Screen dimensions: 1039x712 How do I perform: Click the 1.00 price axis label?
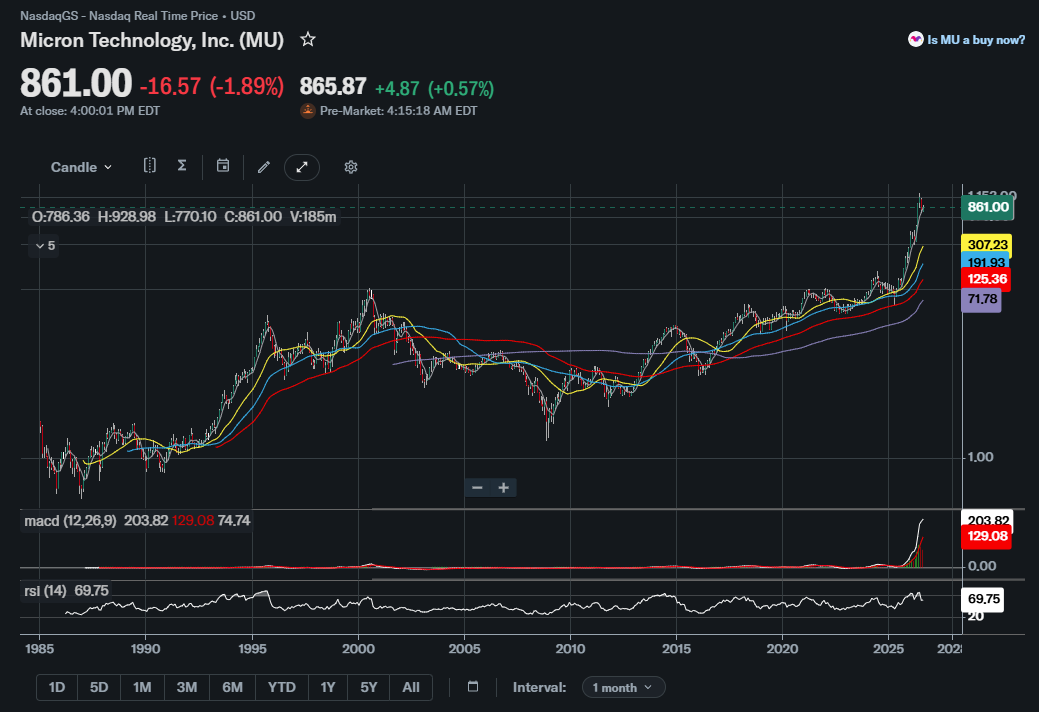(x=981, y=457)
